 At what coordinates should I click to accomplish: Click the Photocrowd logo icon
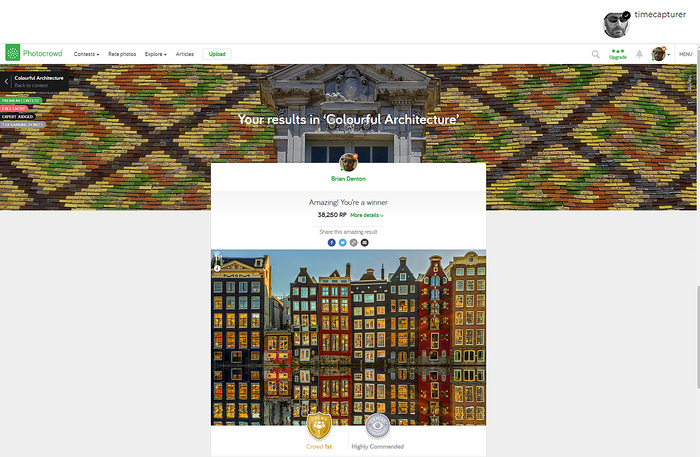pyautogui.click(x=12, y=53)
